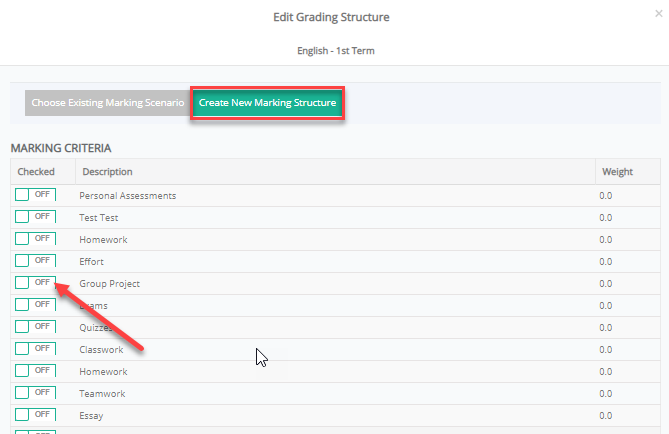The height and width of the screenshot is (434, 669).
Task: Click the Effort description text
Action: point(91,262)
